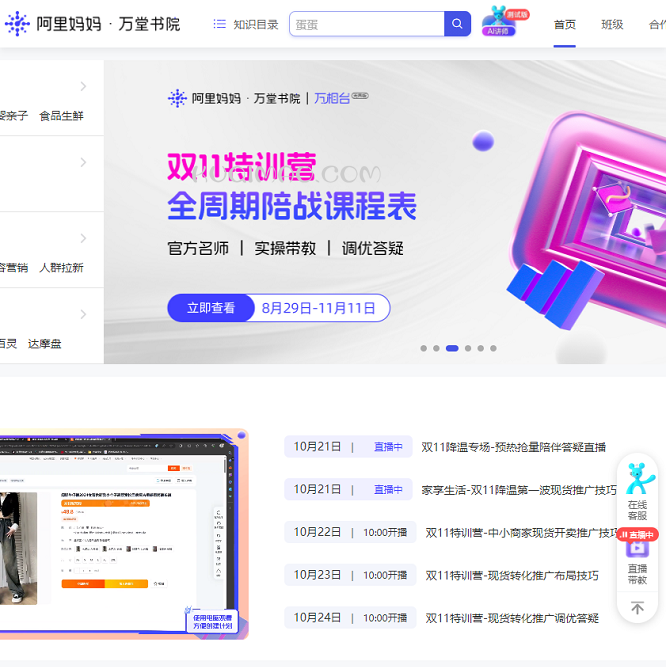
Task: Go to second carousel slide dot
Action: click(436, 348)
